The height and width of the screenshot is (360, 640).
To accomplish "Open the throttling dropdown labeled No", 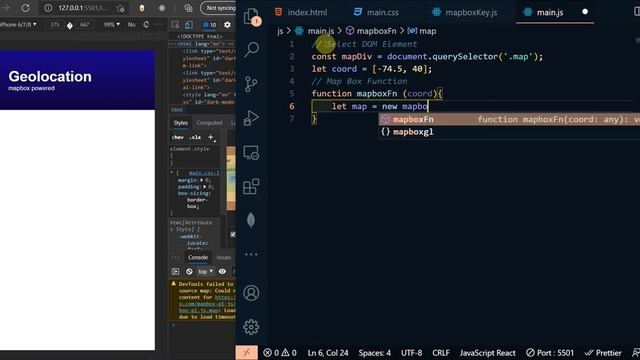I will click(x=131, y=24).
